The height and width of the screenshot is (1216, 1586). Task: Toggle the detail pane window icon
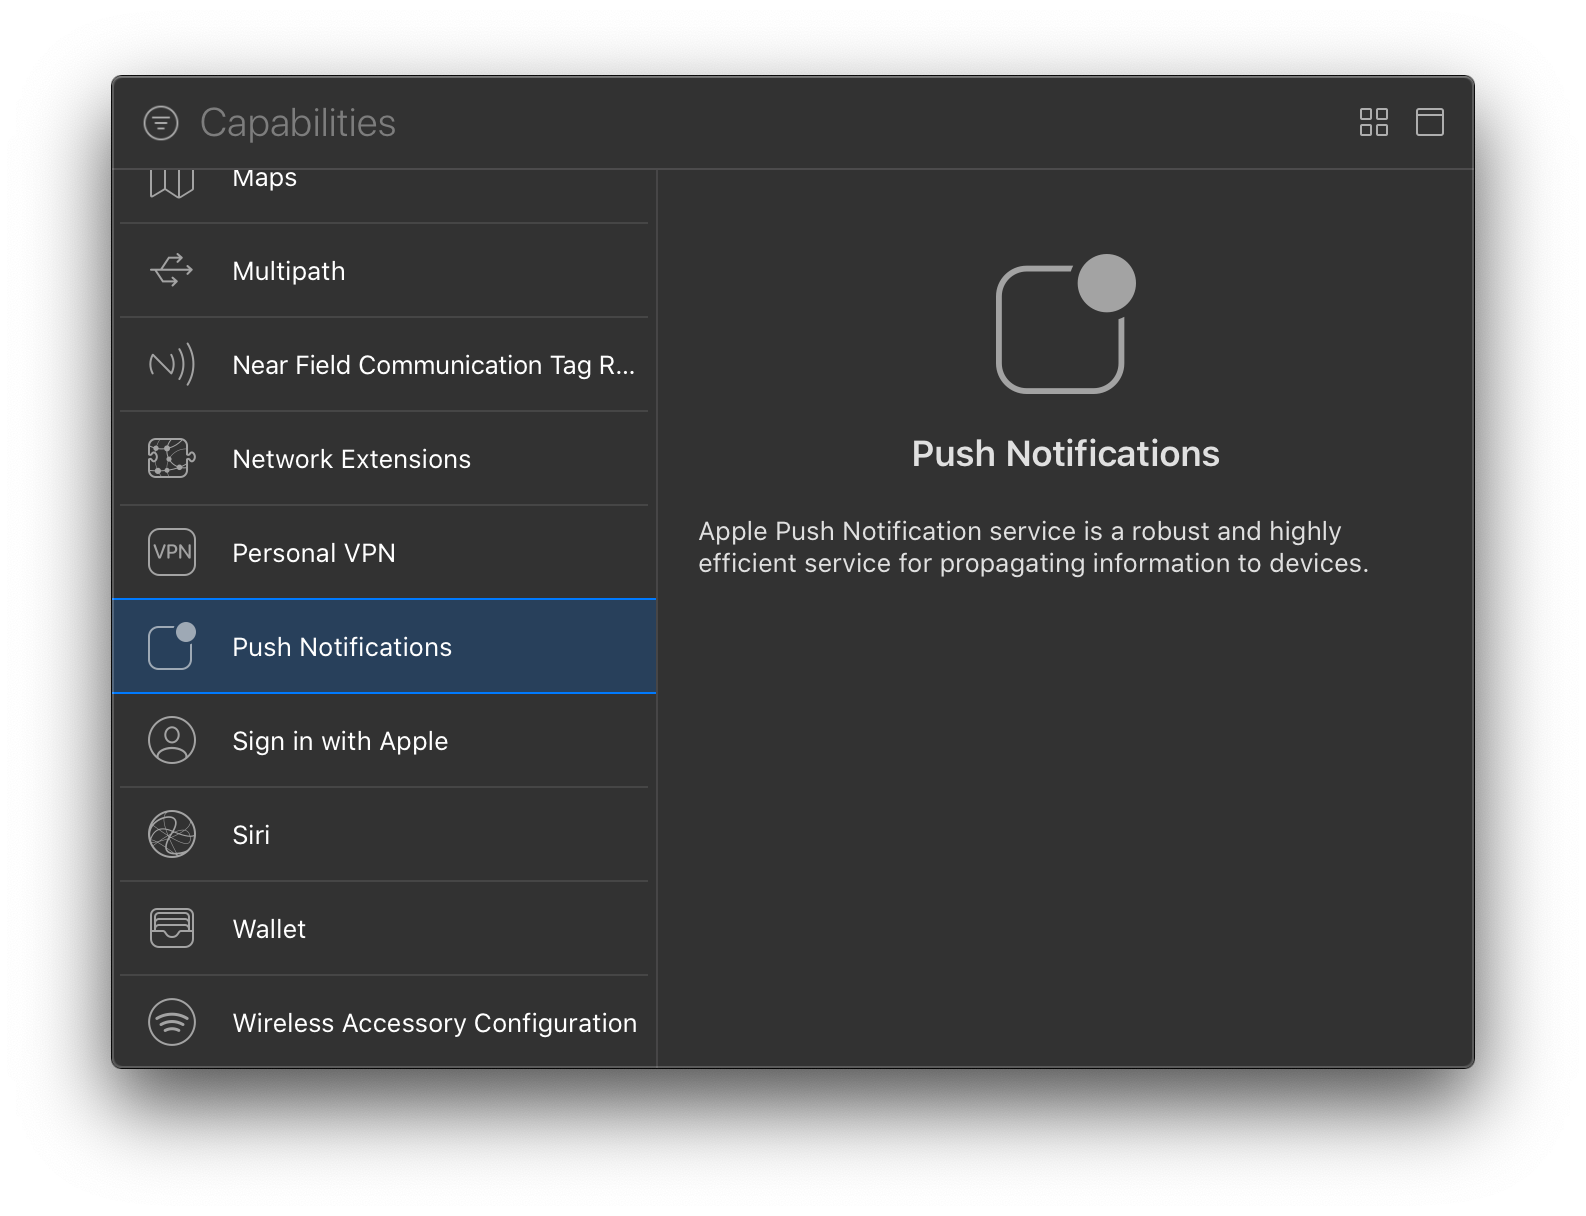coord(1430,122)
